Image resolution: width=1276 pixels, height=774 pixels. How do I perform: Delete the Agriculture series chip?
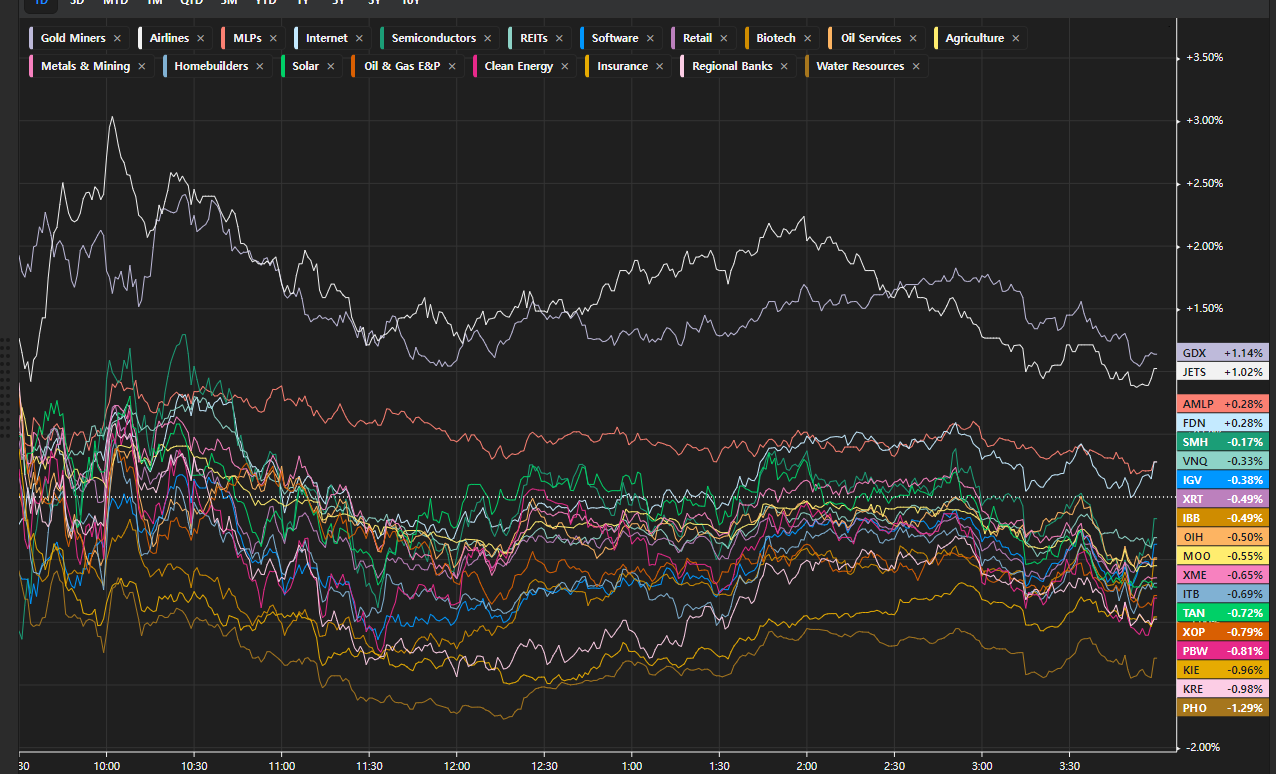click(x=1015, y=39)
